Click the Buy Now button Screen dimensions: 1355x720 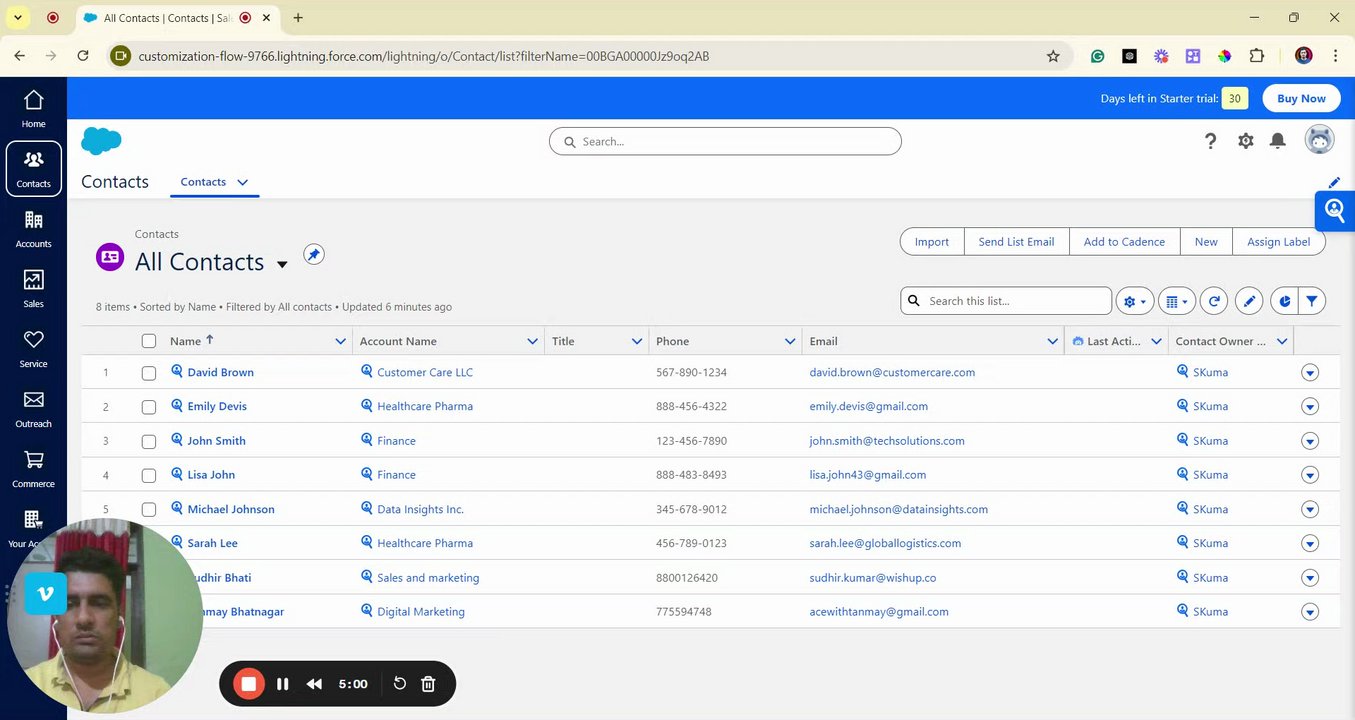point(1301,98)
